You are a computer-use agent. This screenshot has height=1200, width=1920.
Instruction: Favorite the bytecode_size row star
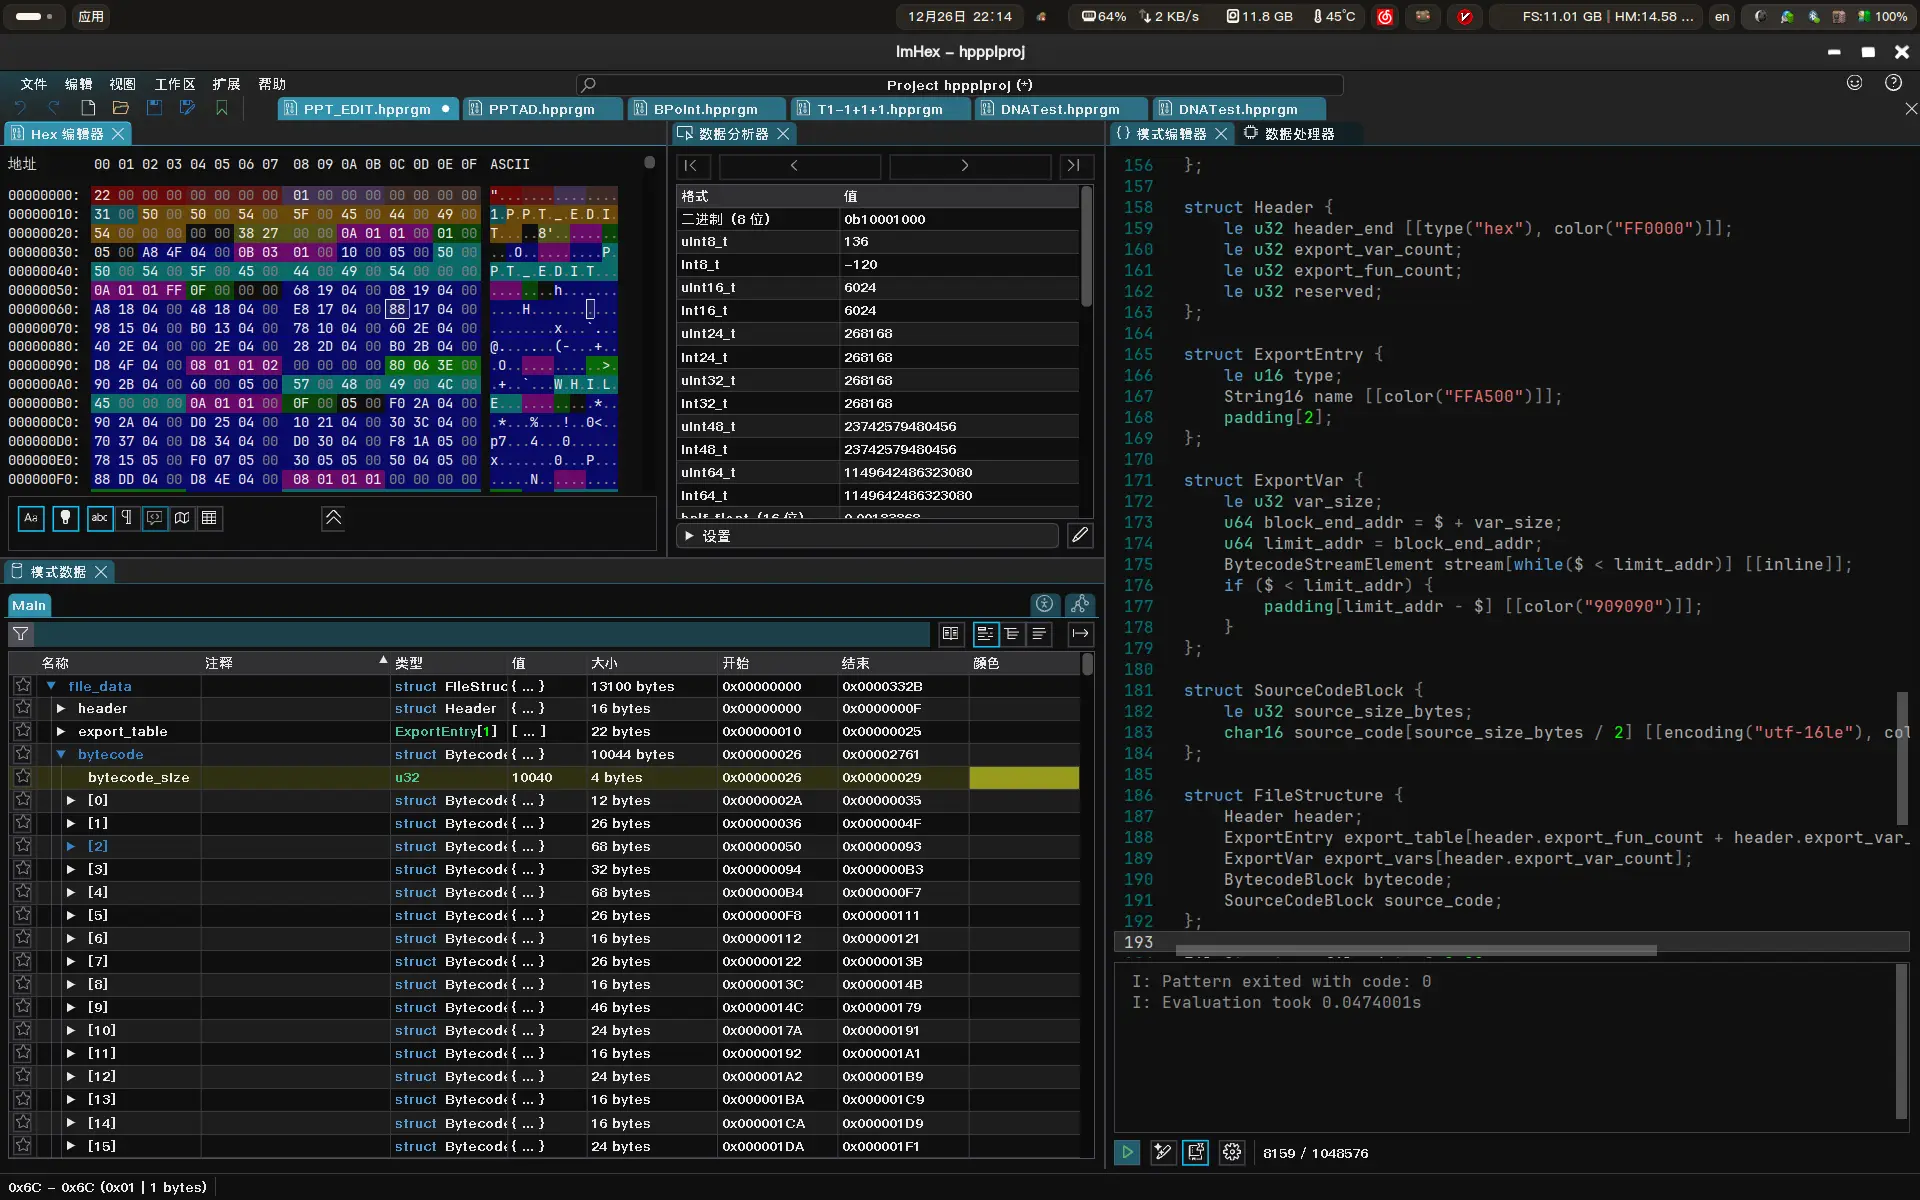[x=23, y=777]
